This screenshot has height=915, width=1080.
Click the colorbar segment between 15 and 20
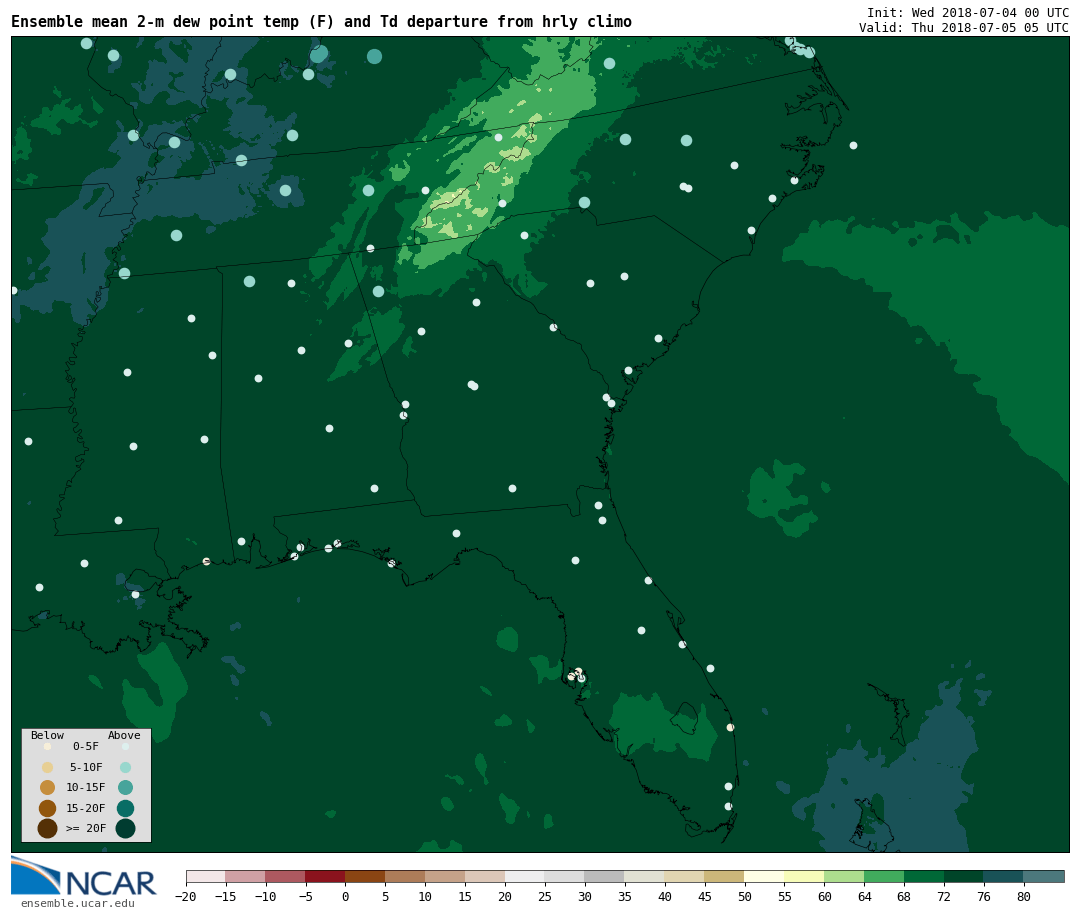tap(486, 877)
